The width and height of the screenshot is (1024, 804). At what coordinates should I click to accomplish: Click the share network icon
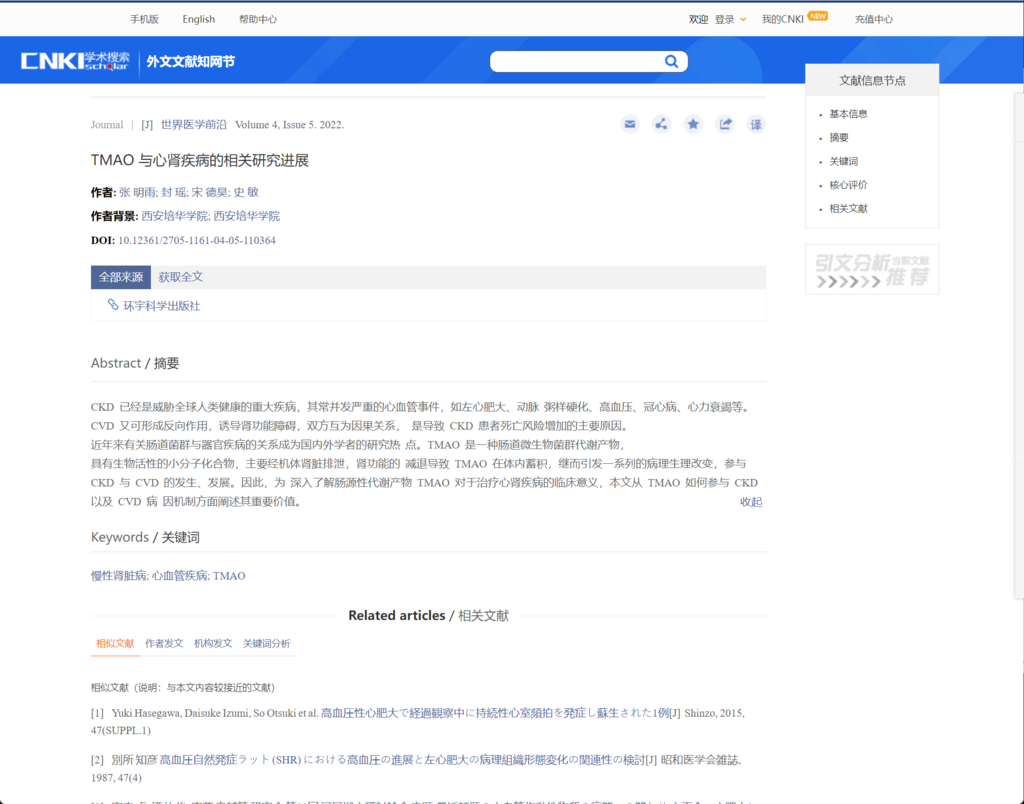pyautogui.click(x=661, y=124)
